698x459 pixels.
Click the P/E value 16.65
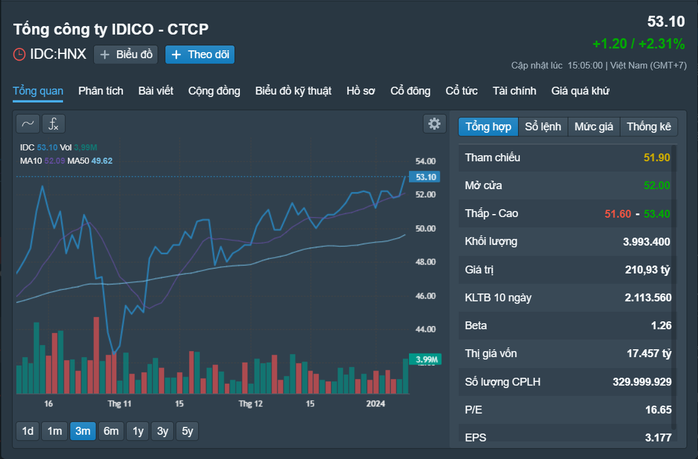(658, 410)
